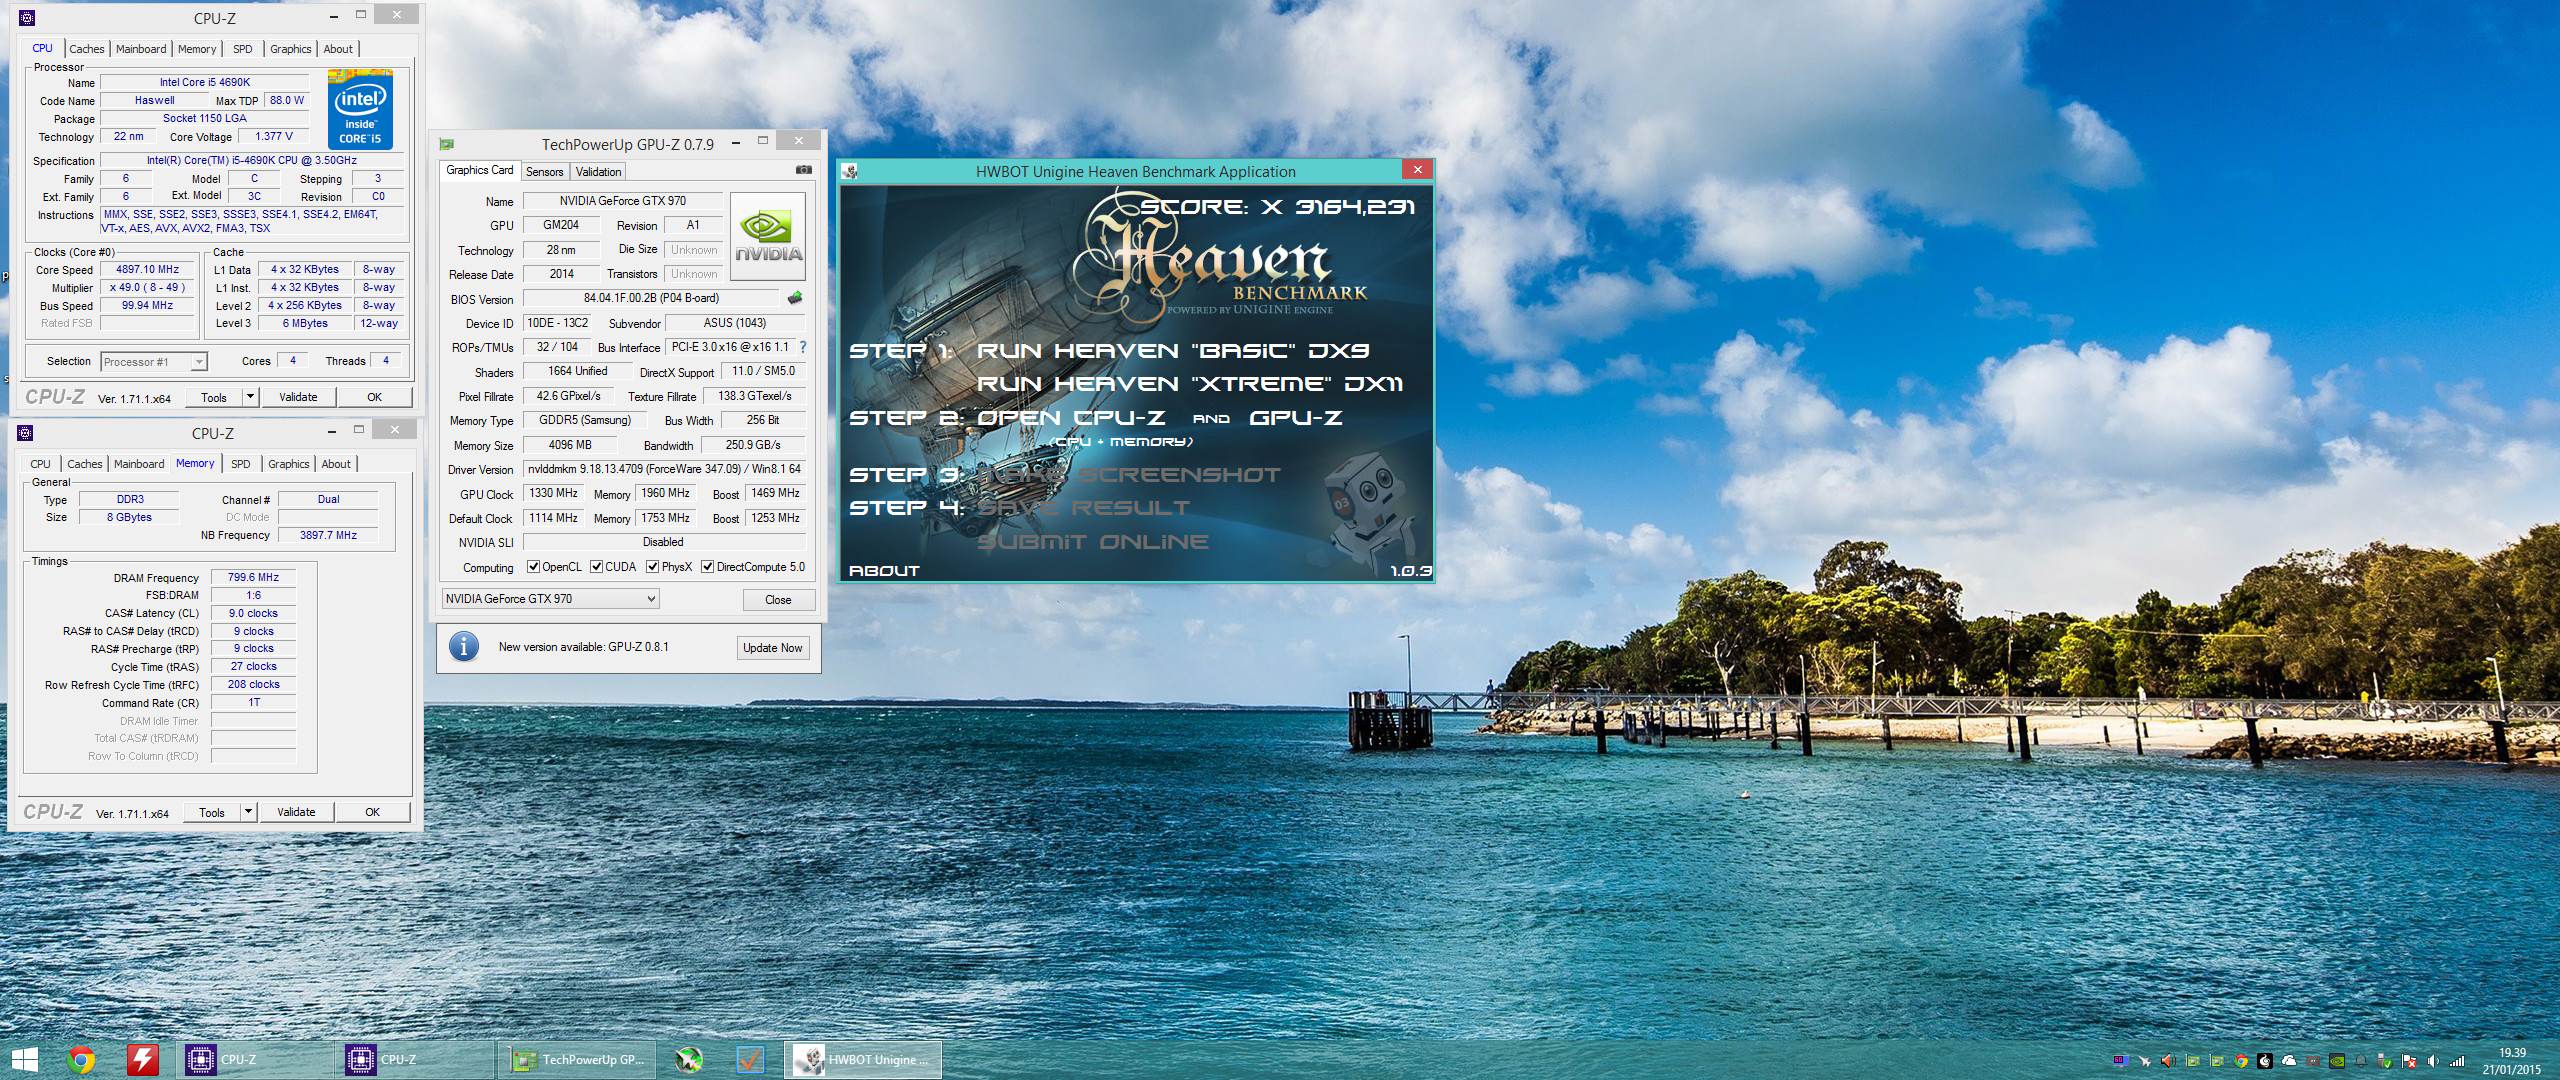
Task: Click the NVIDIA logo in GPU-Z
Action: (x=768, y=236)
